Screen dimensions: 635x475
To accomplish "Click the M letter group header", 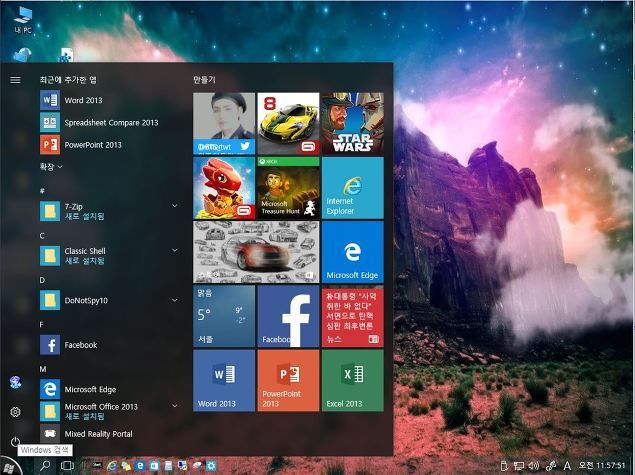I will pyautogui.click(x=43, y=369).
